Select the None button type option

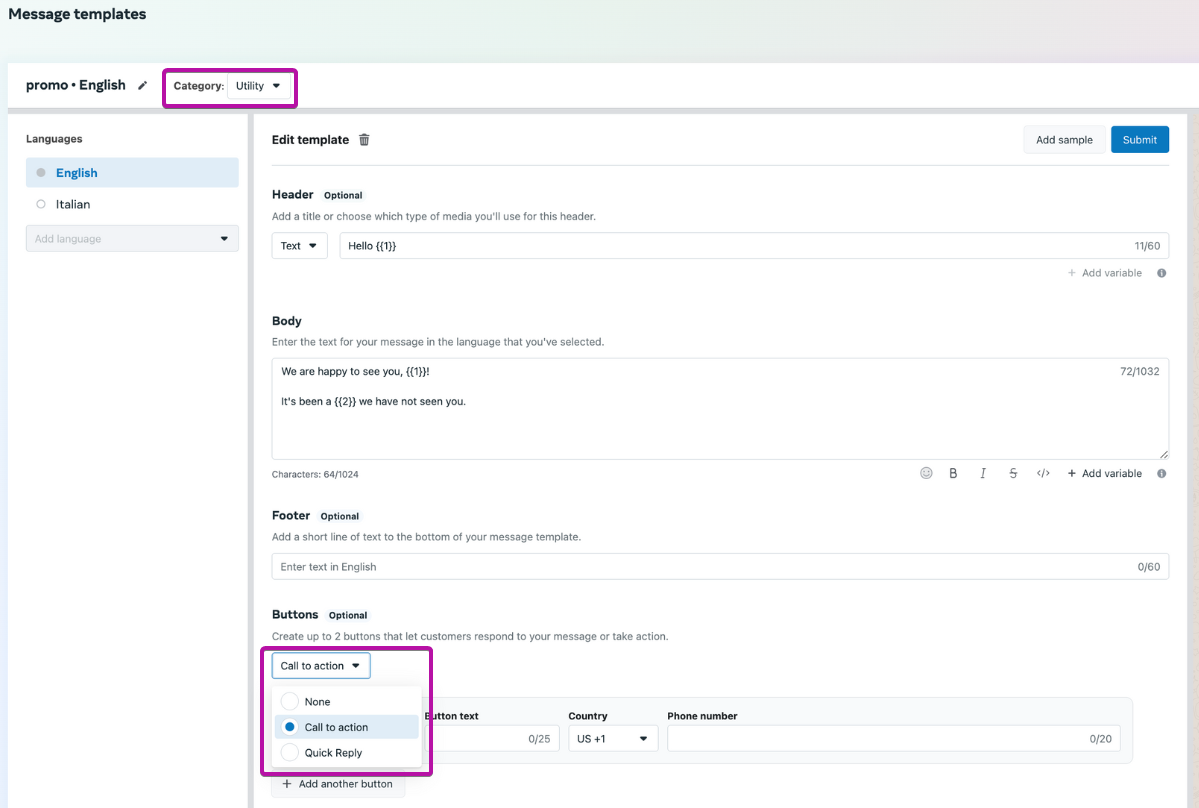coord(290,702)
